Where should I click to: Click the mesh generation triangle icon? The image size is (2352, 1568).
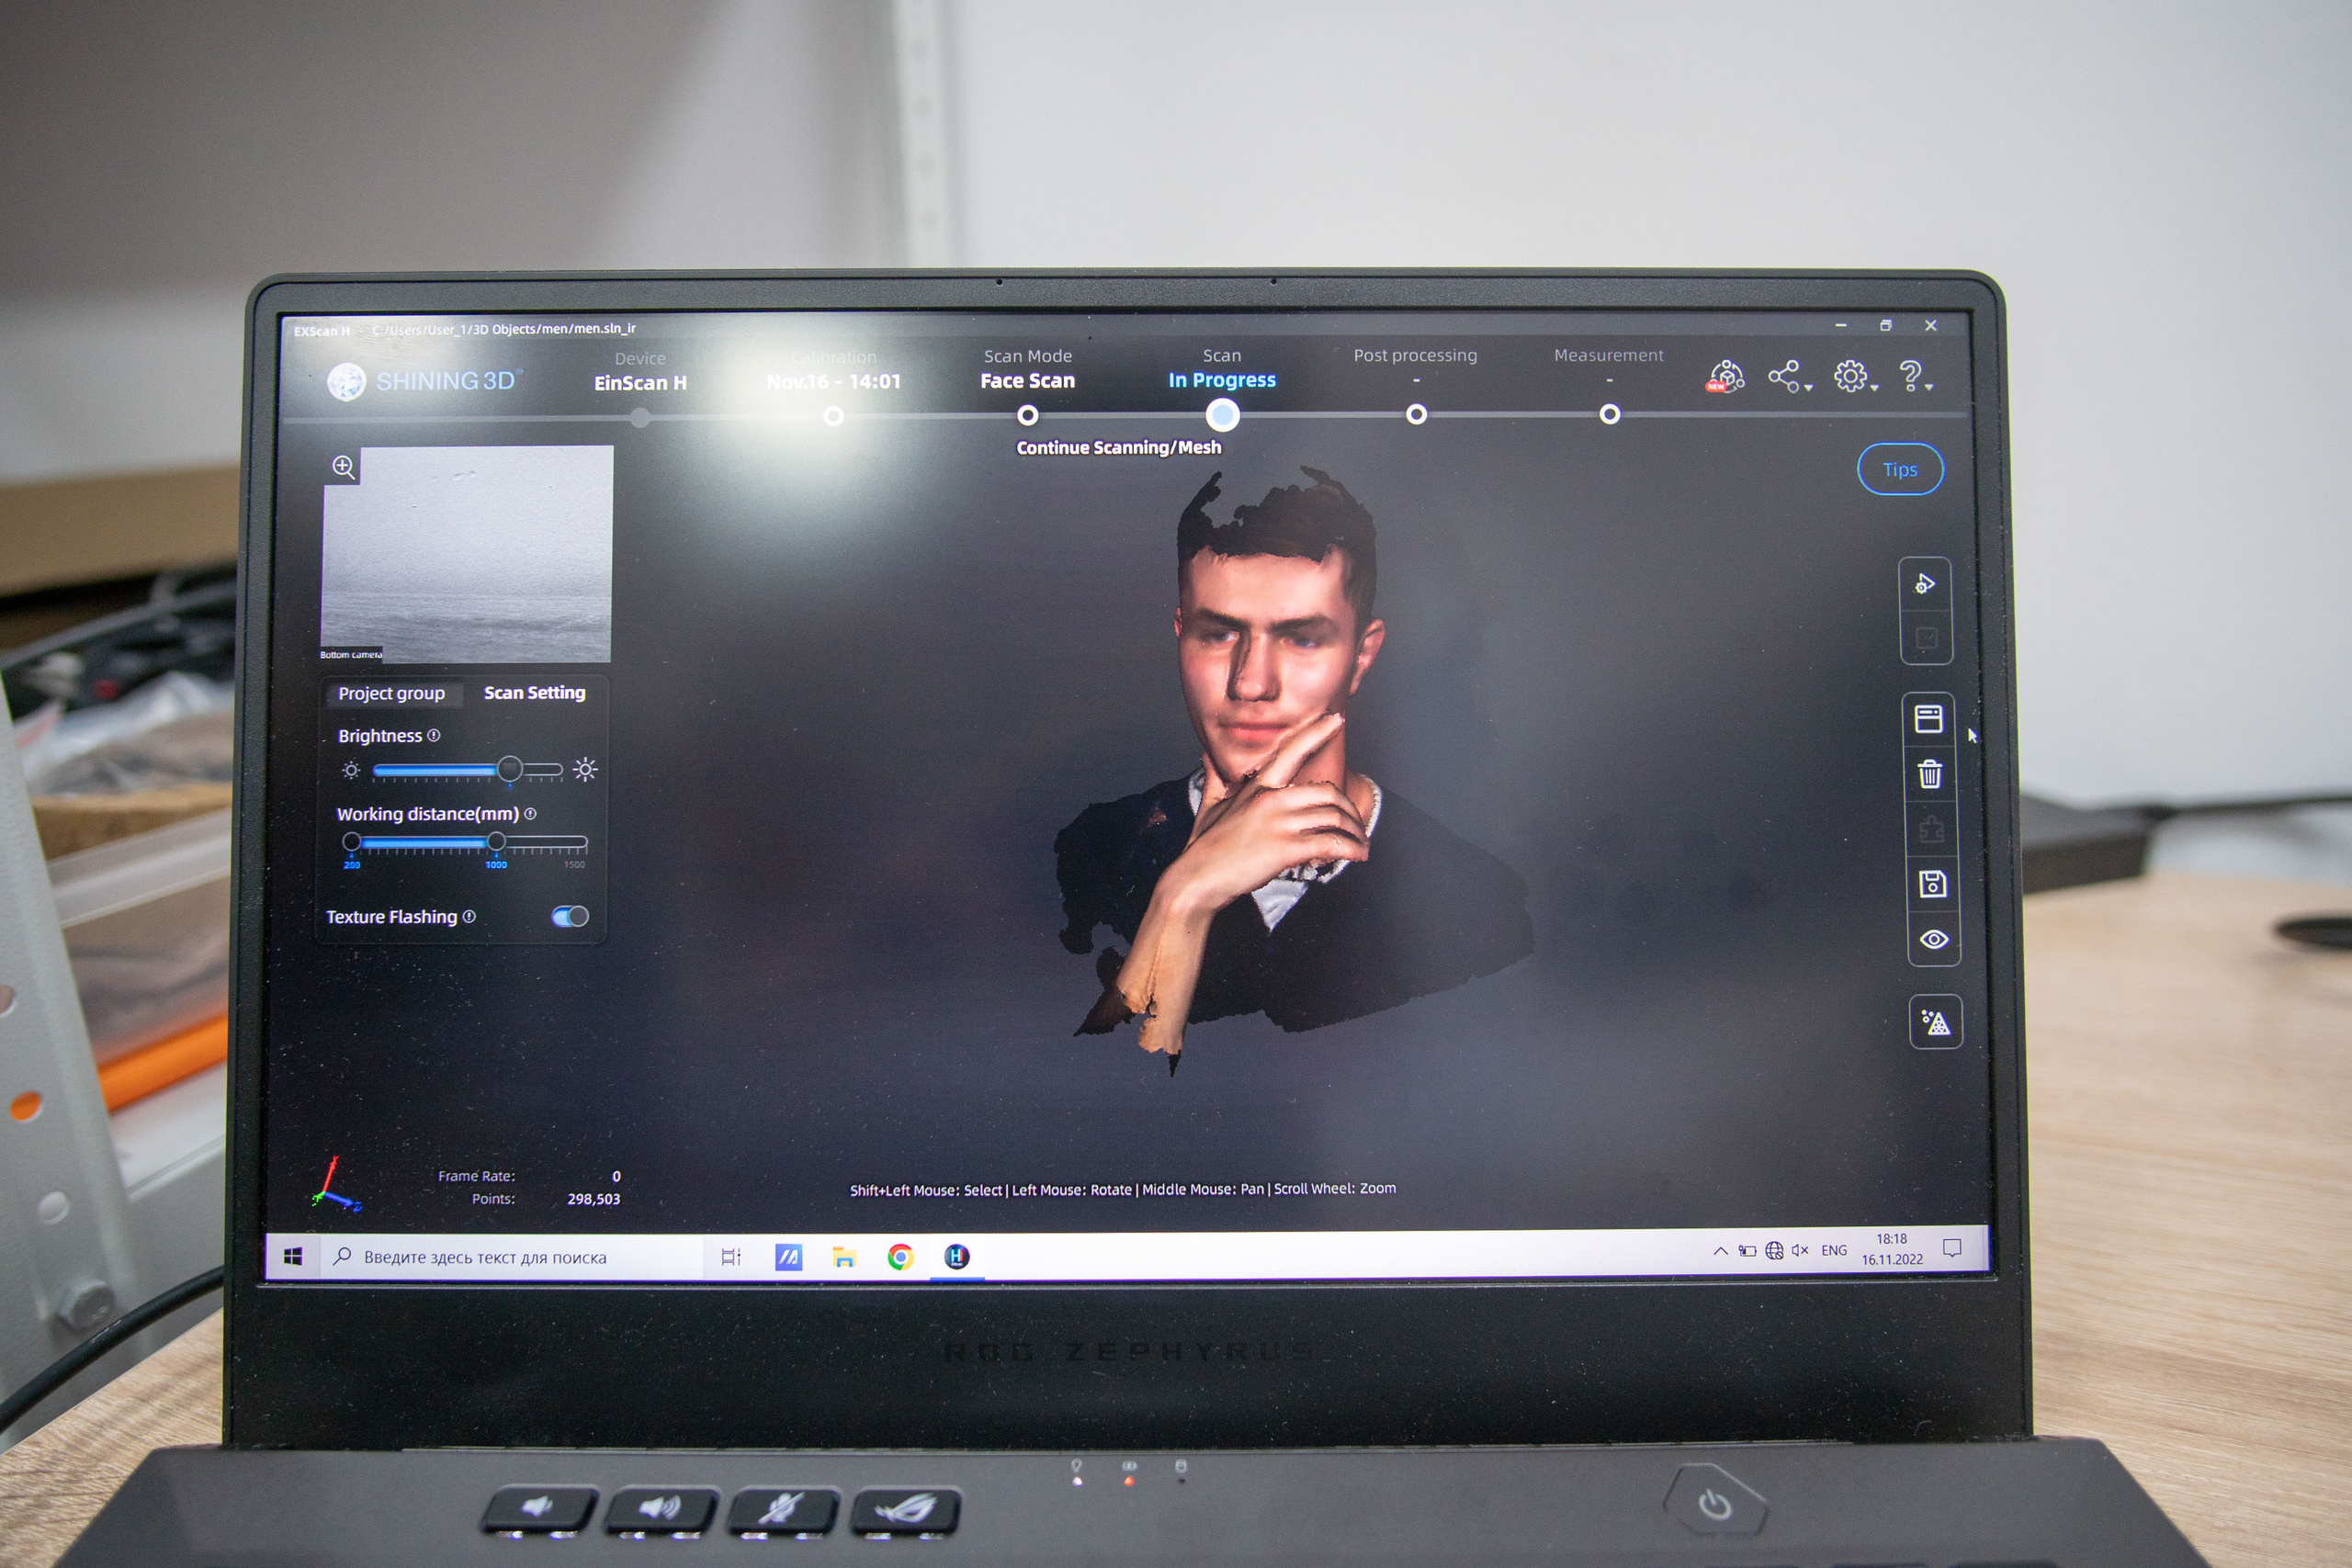tap(1935, 1022)
